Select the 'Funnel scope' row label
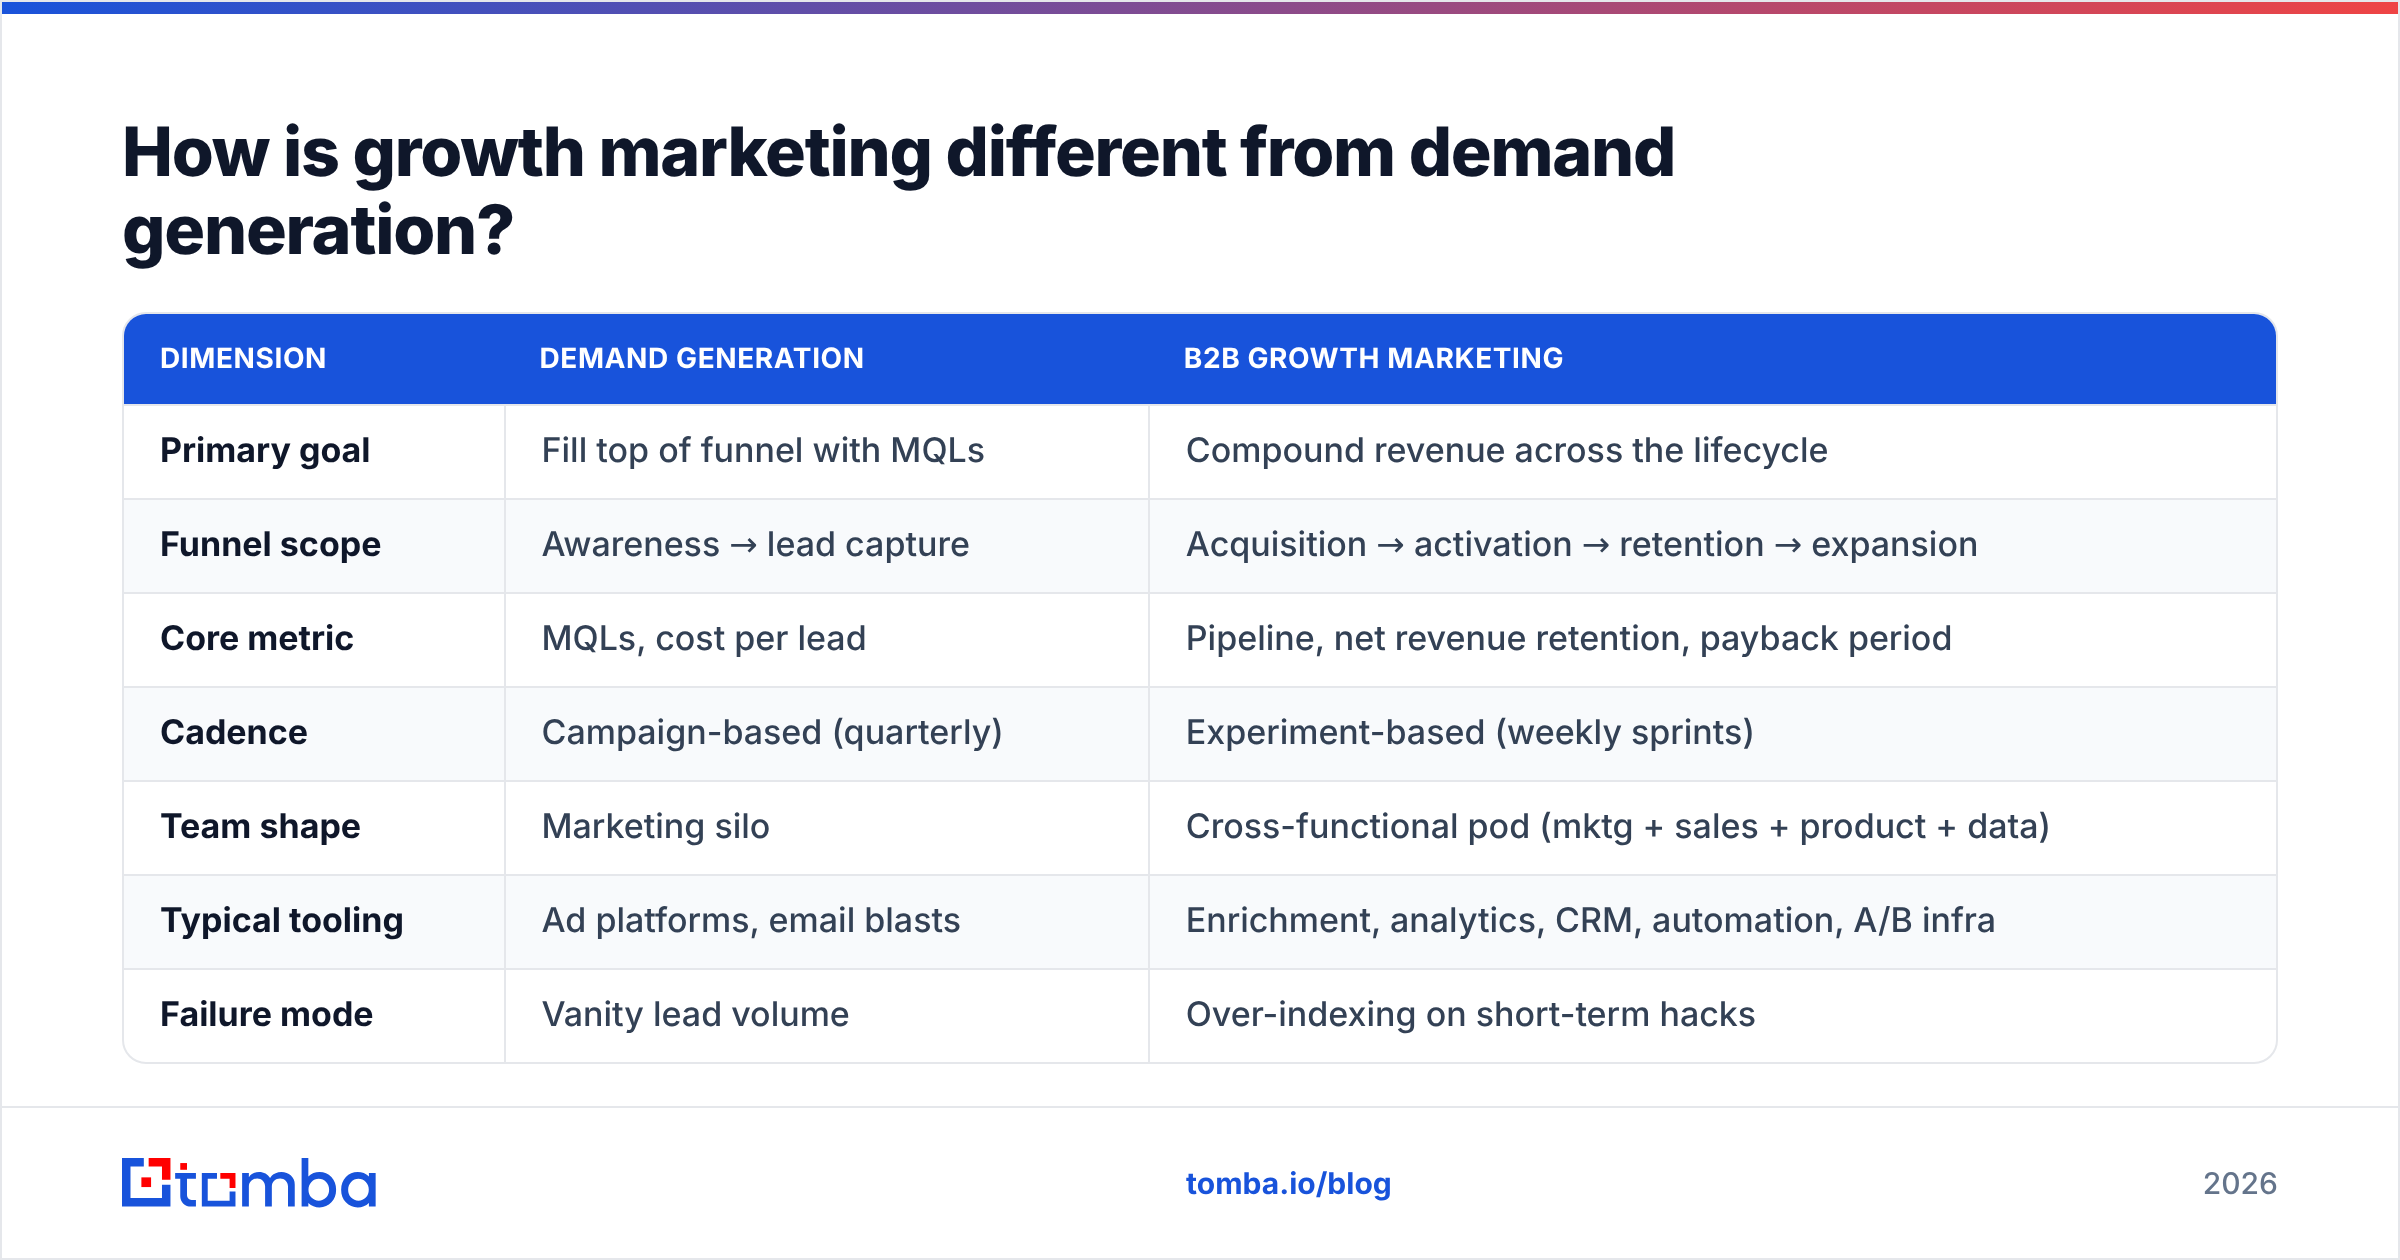The height and width of the screenshot is (1260, 2400). point(270,545)
